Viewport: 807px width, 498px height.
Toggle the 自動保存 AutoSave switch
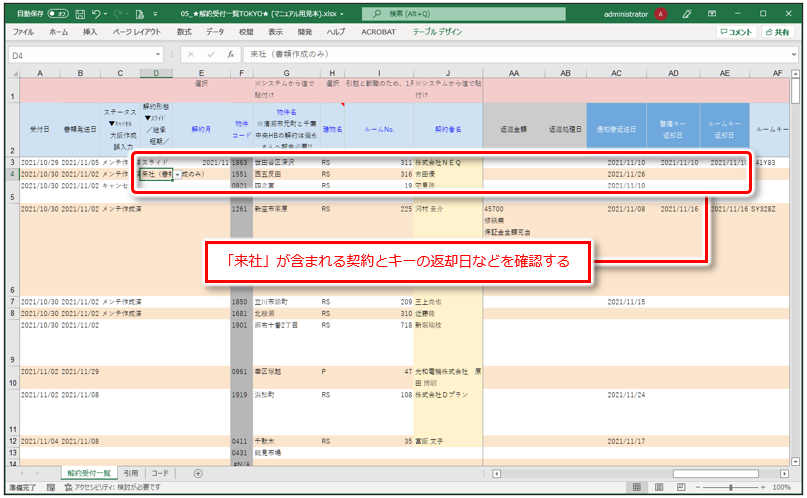pyautogui.click(x=58, y=14)
